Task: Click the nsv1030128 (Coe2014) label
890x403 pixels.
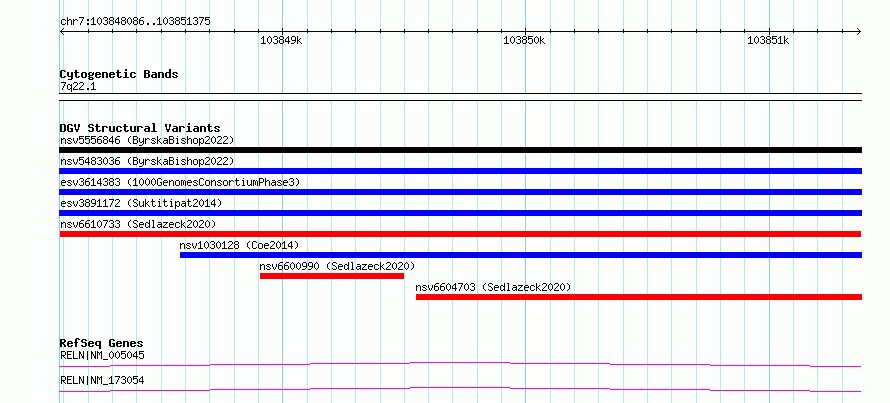Action: pos(239,245)
